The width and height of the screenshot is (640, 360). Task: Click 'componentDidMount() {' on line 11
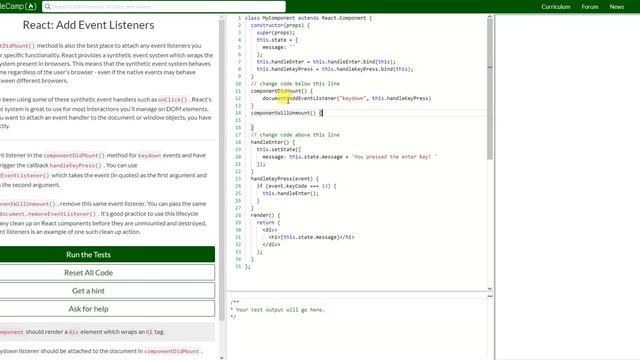[x=282, y=91]
